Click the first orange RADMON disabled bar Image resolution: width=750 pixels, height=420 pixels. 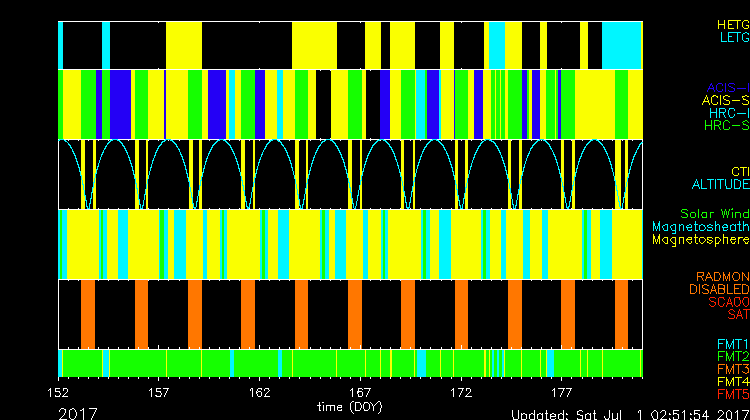click(88, 312)
